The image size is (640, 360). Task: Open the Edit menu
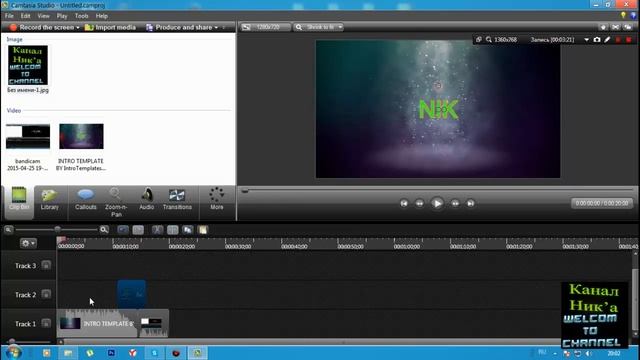coord(25,16)
